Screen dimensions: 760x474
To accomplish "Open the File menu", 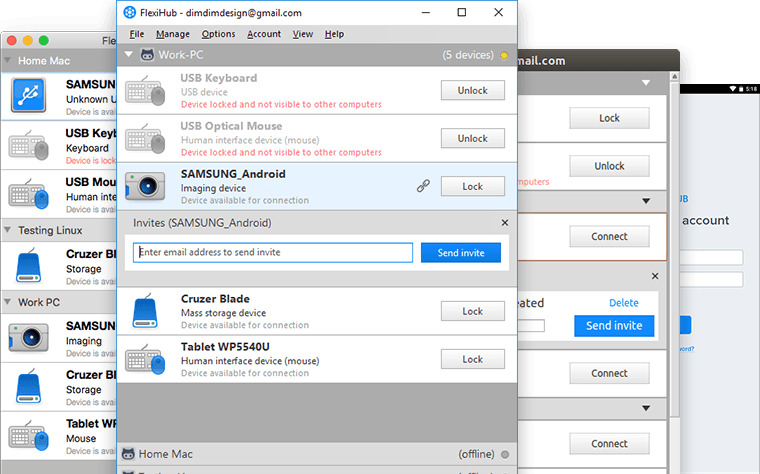I will pos(137,34).
